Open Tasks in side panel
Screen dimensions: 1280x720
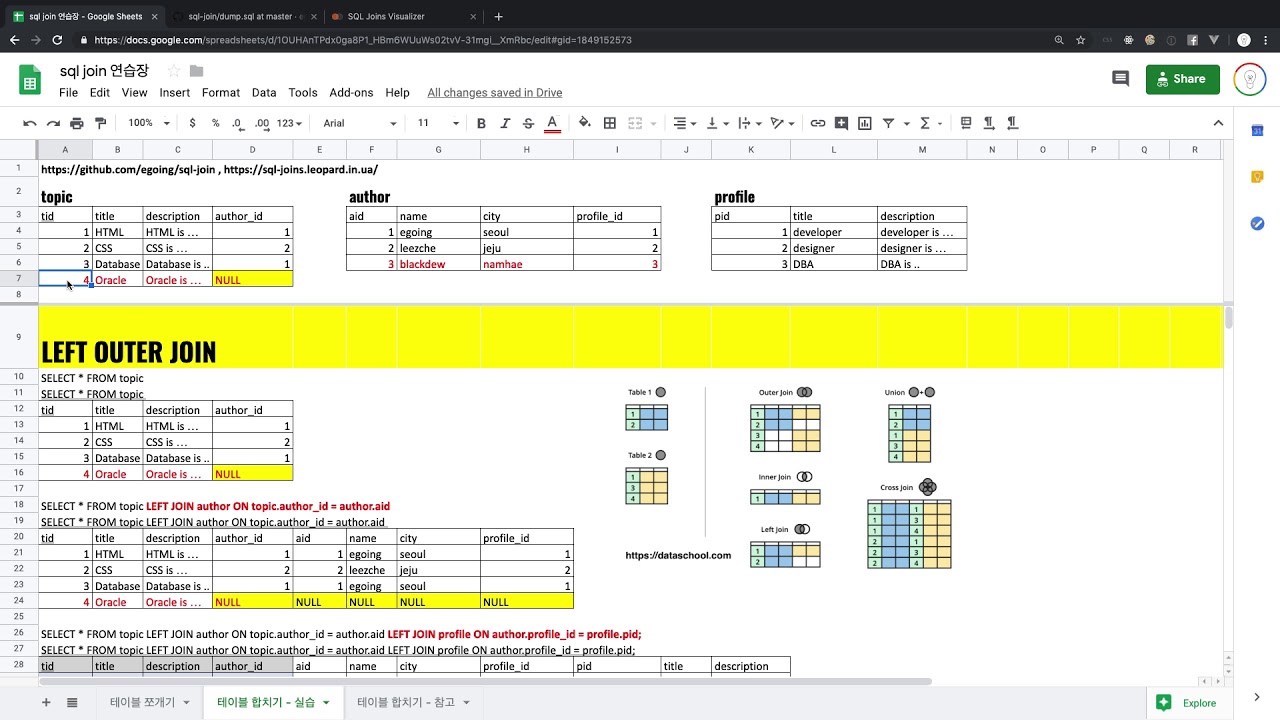tap(1258, 223)
